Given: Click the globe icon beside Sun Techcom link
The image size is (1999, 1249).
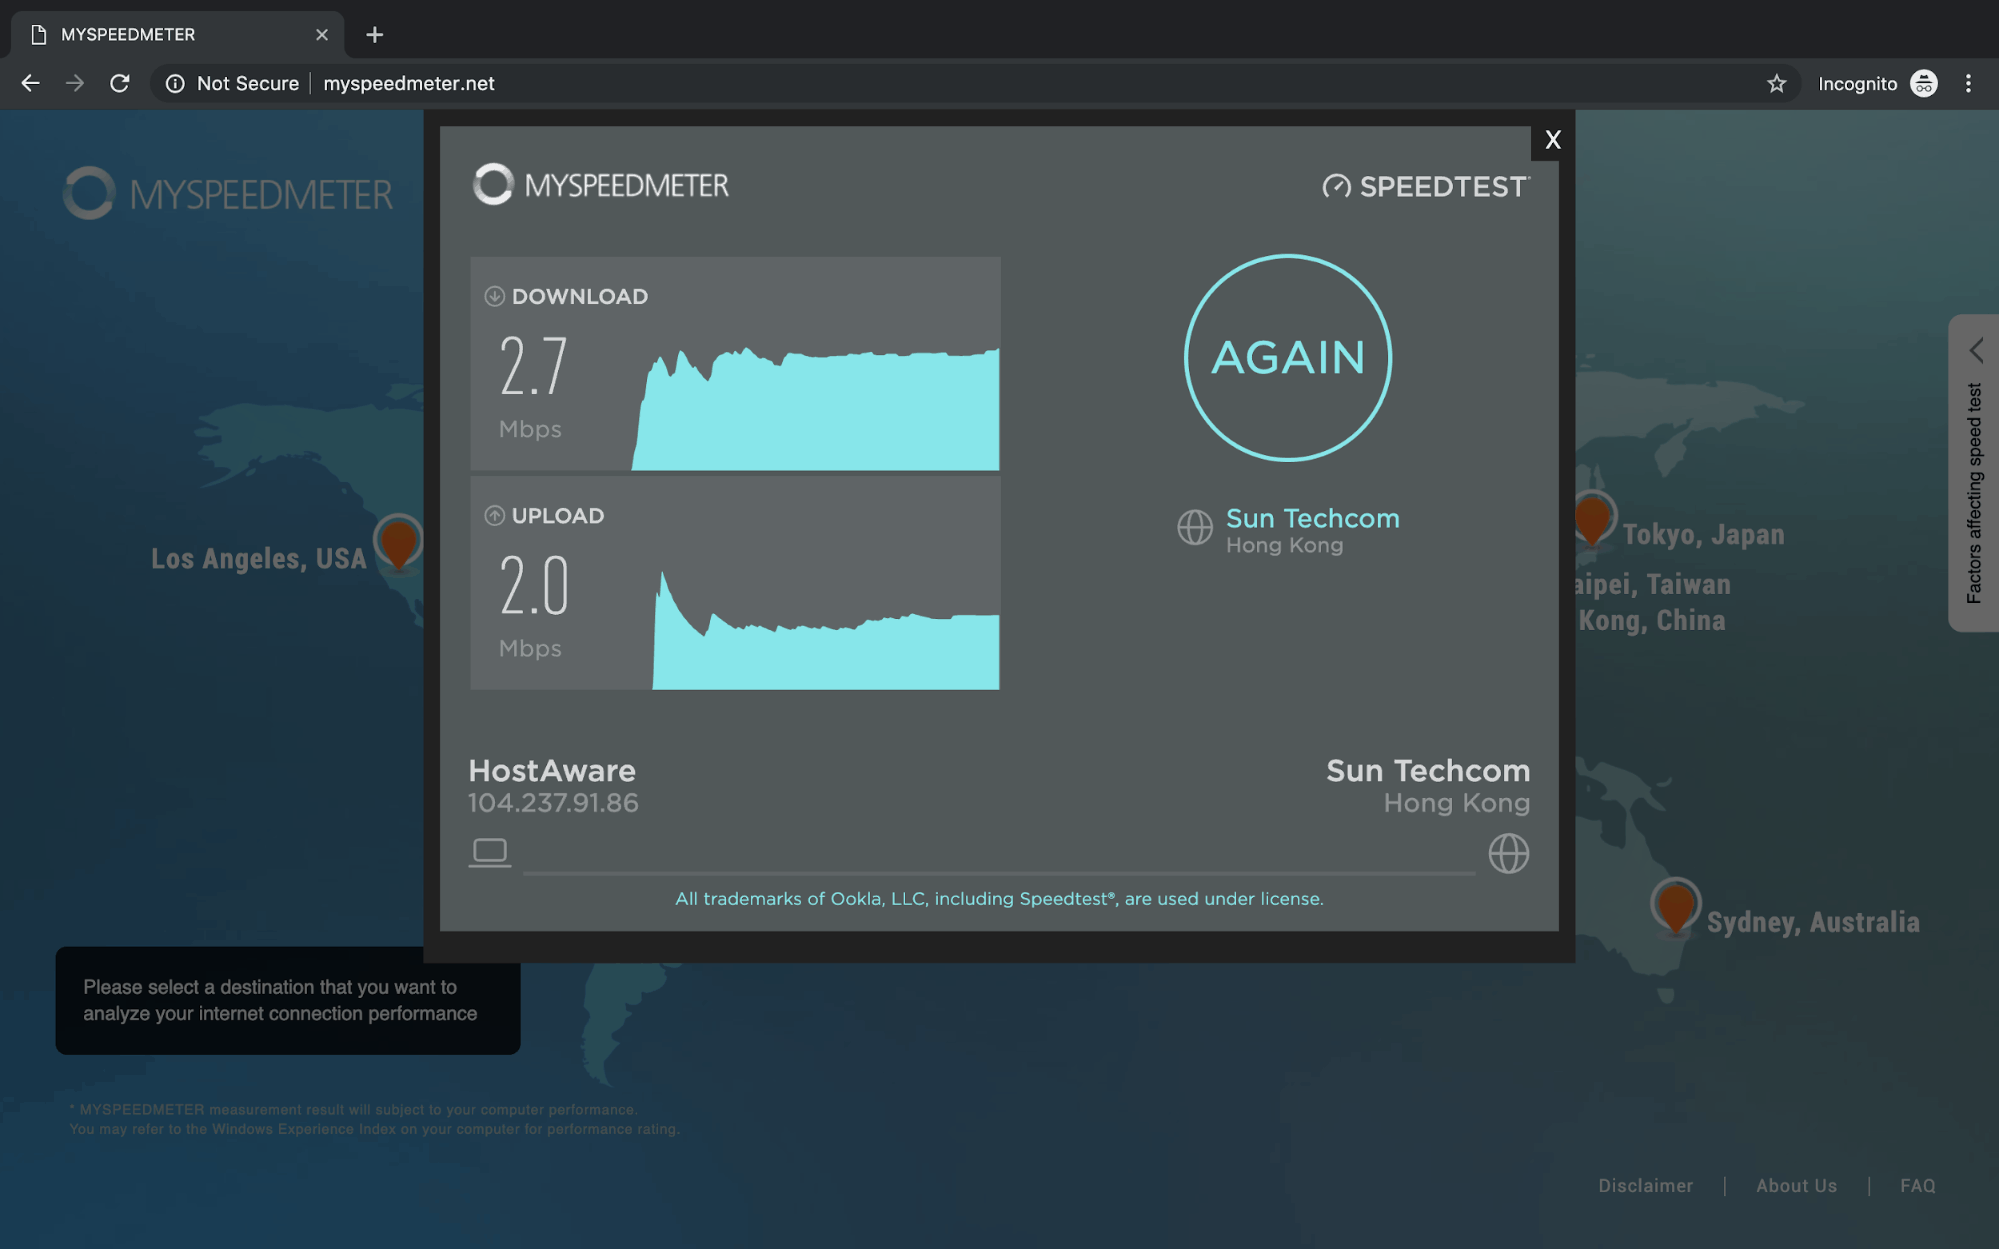Looking at the screenshot, I should pyautogui.click(x=1195, y=527).
